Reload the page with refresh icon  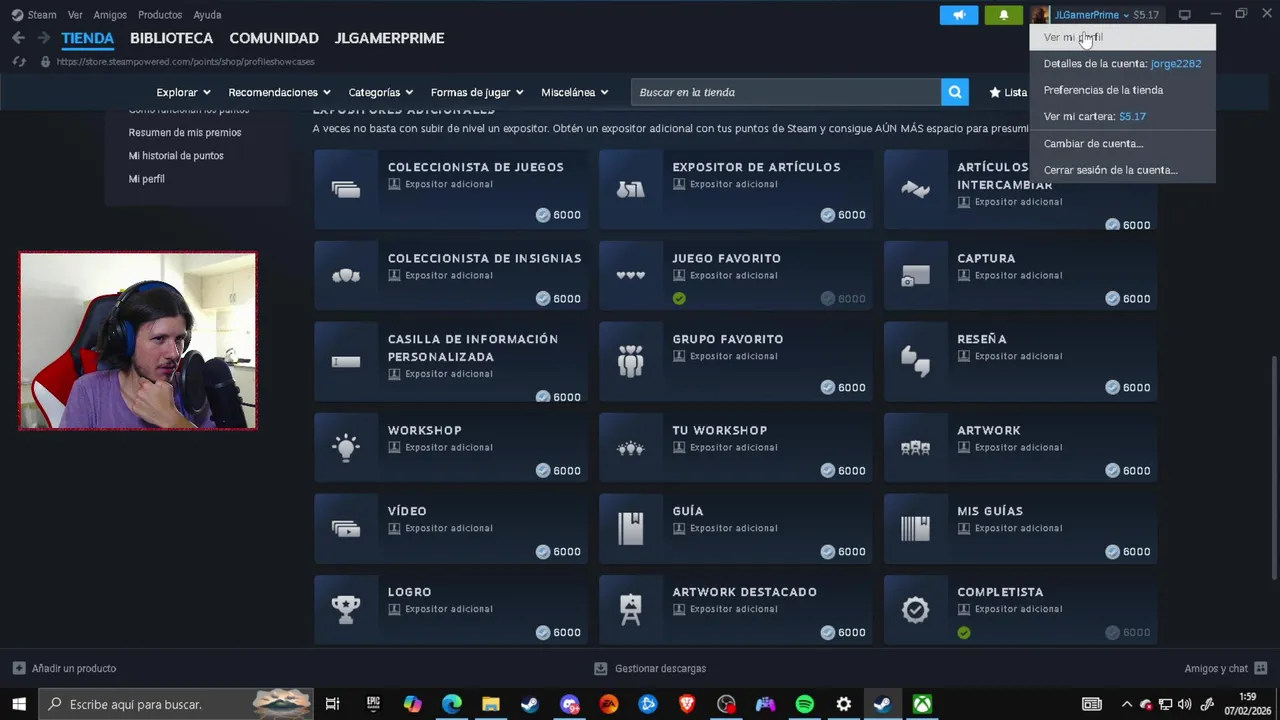(19, 62)
